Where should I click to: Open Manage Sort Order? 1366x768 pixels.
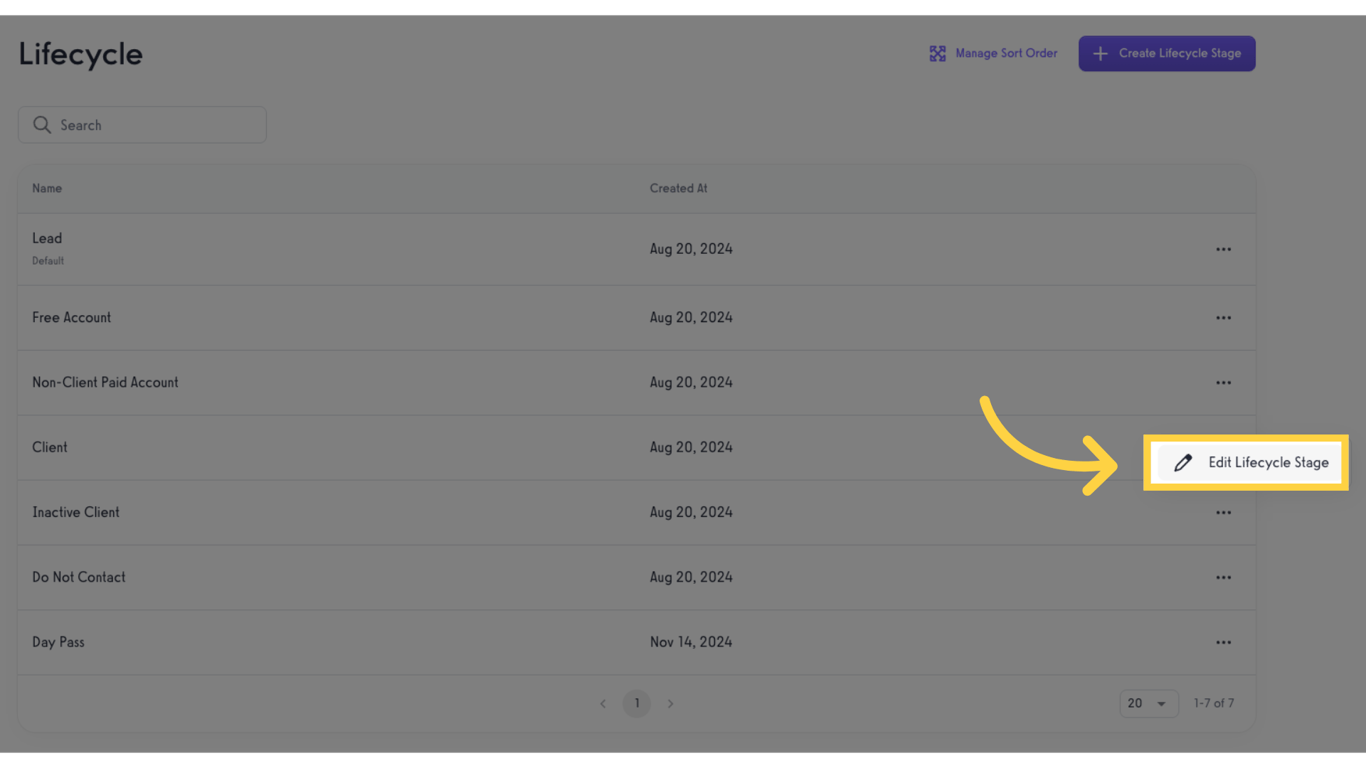[x=1006, y=53]
